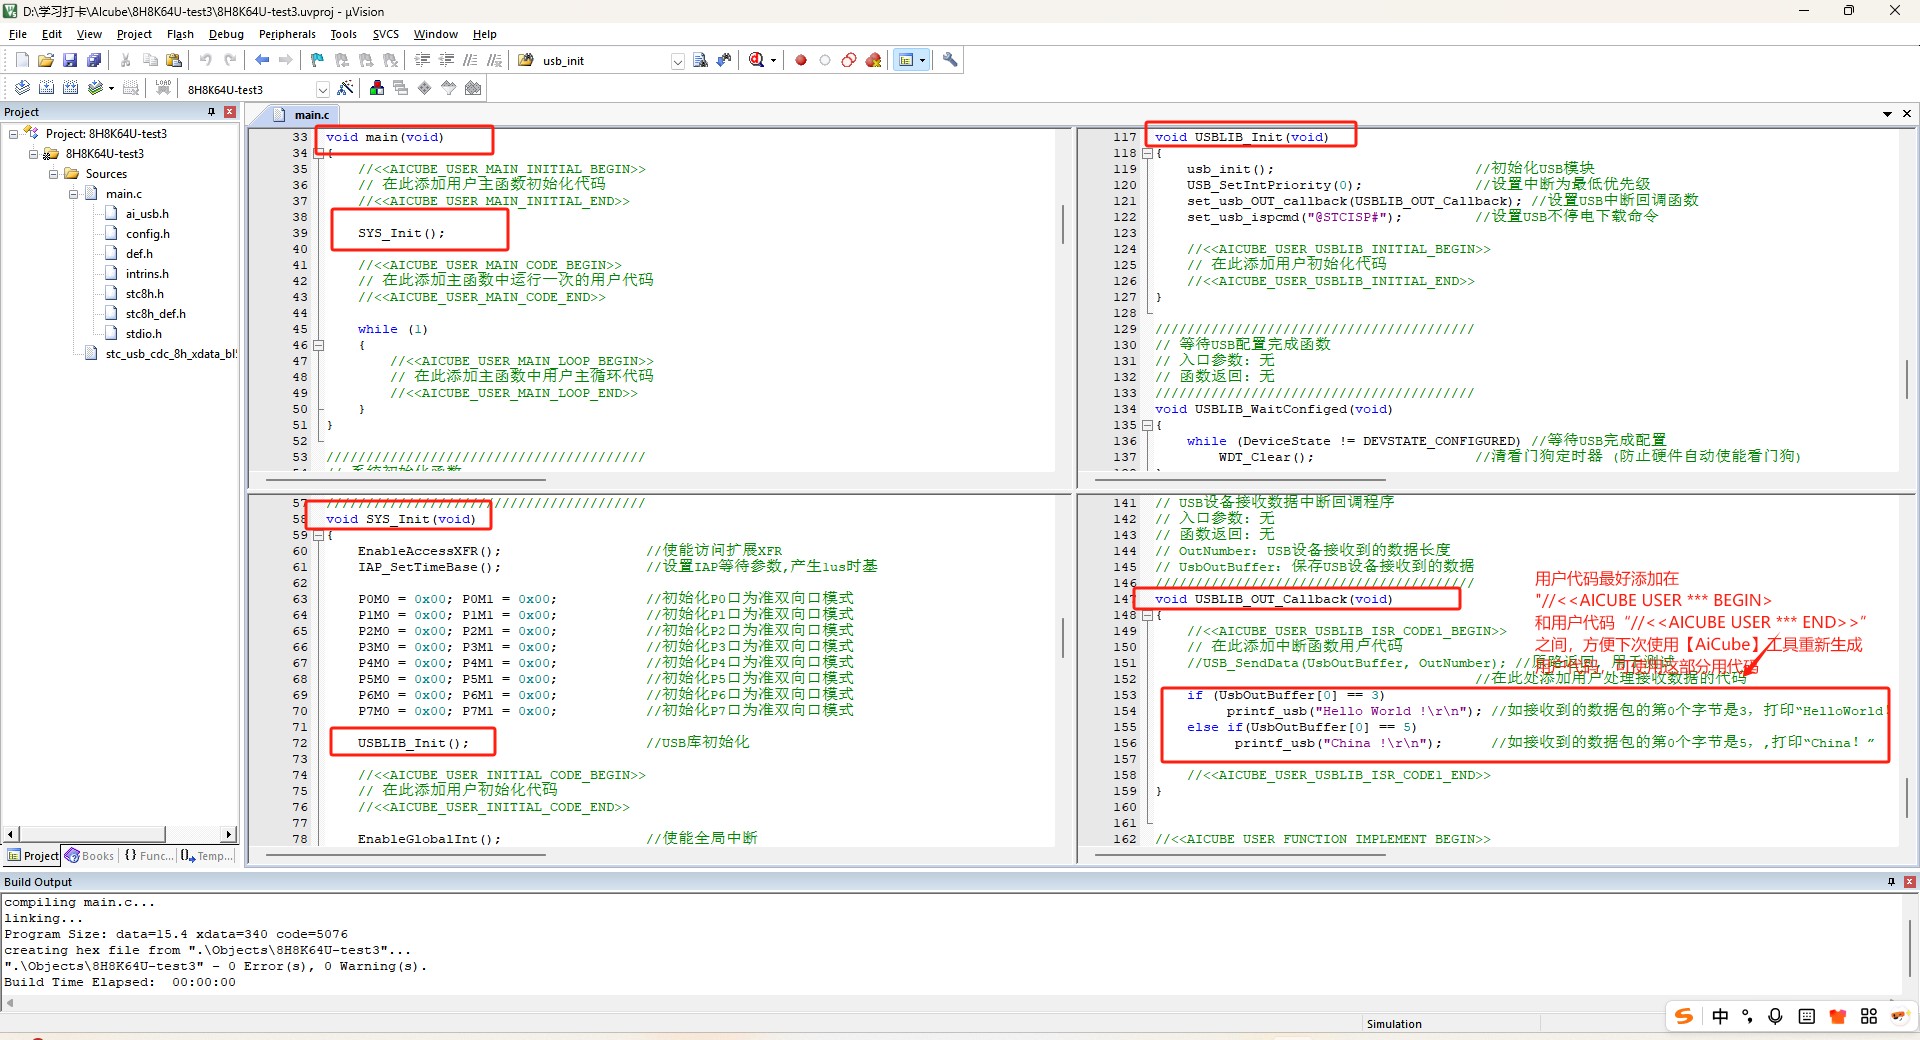
Task: Collapse the while(1) code block at line 46
Action: pyautogui.click(x=319, y=345)
